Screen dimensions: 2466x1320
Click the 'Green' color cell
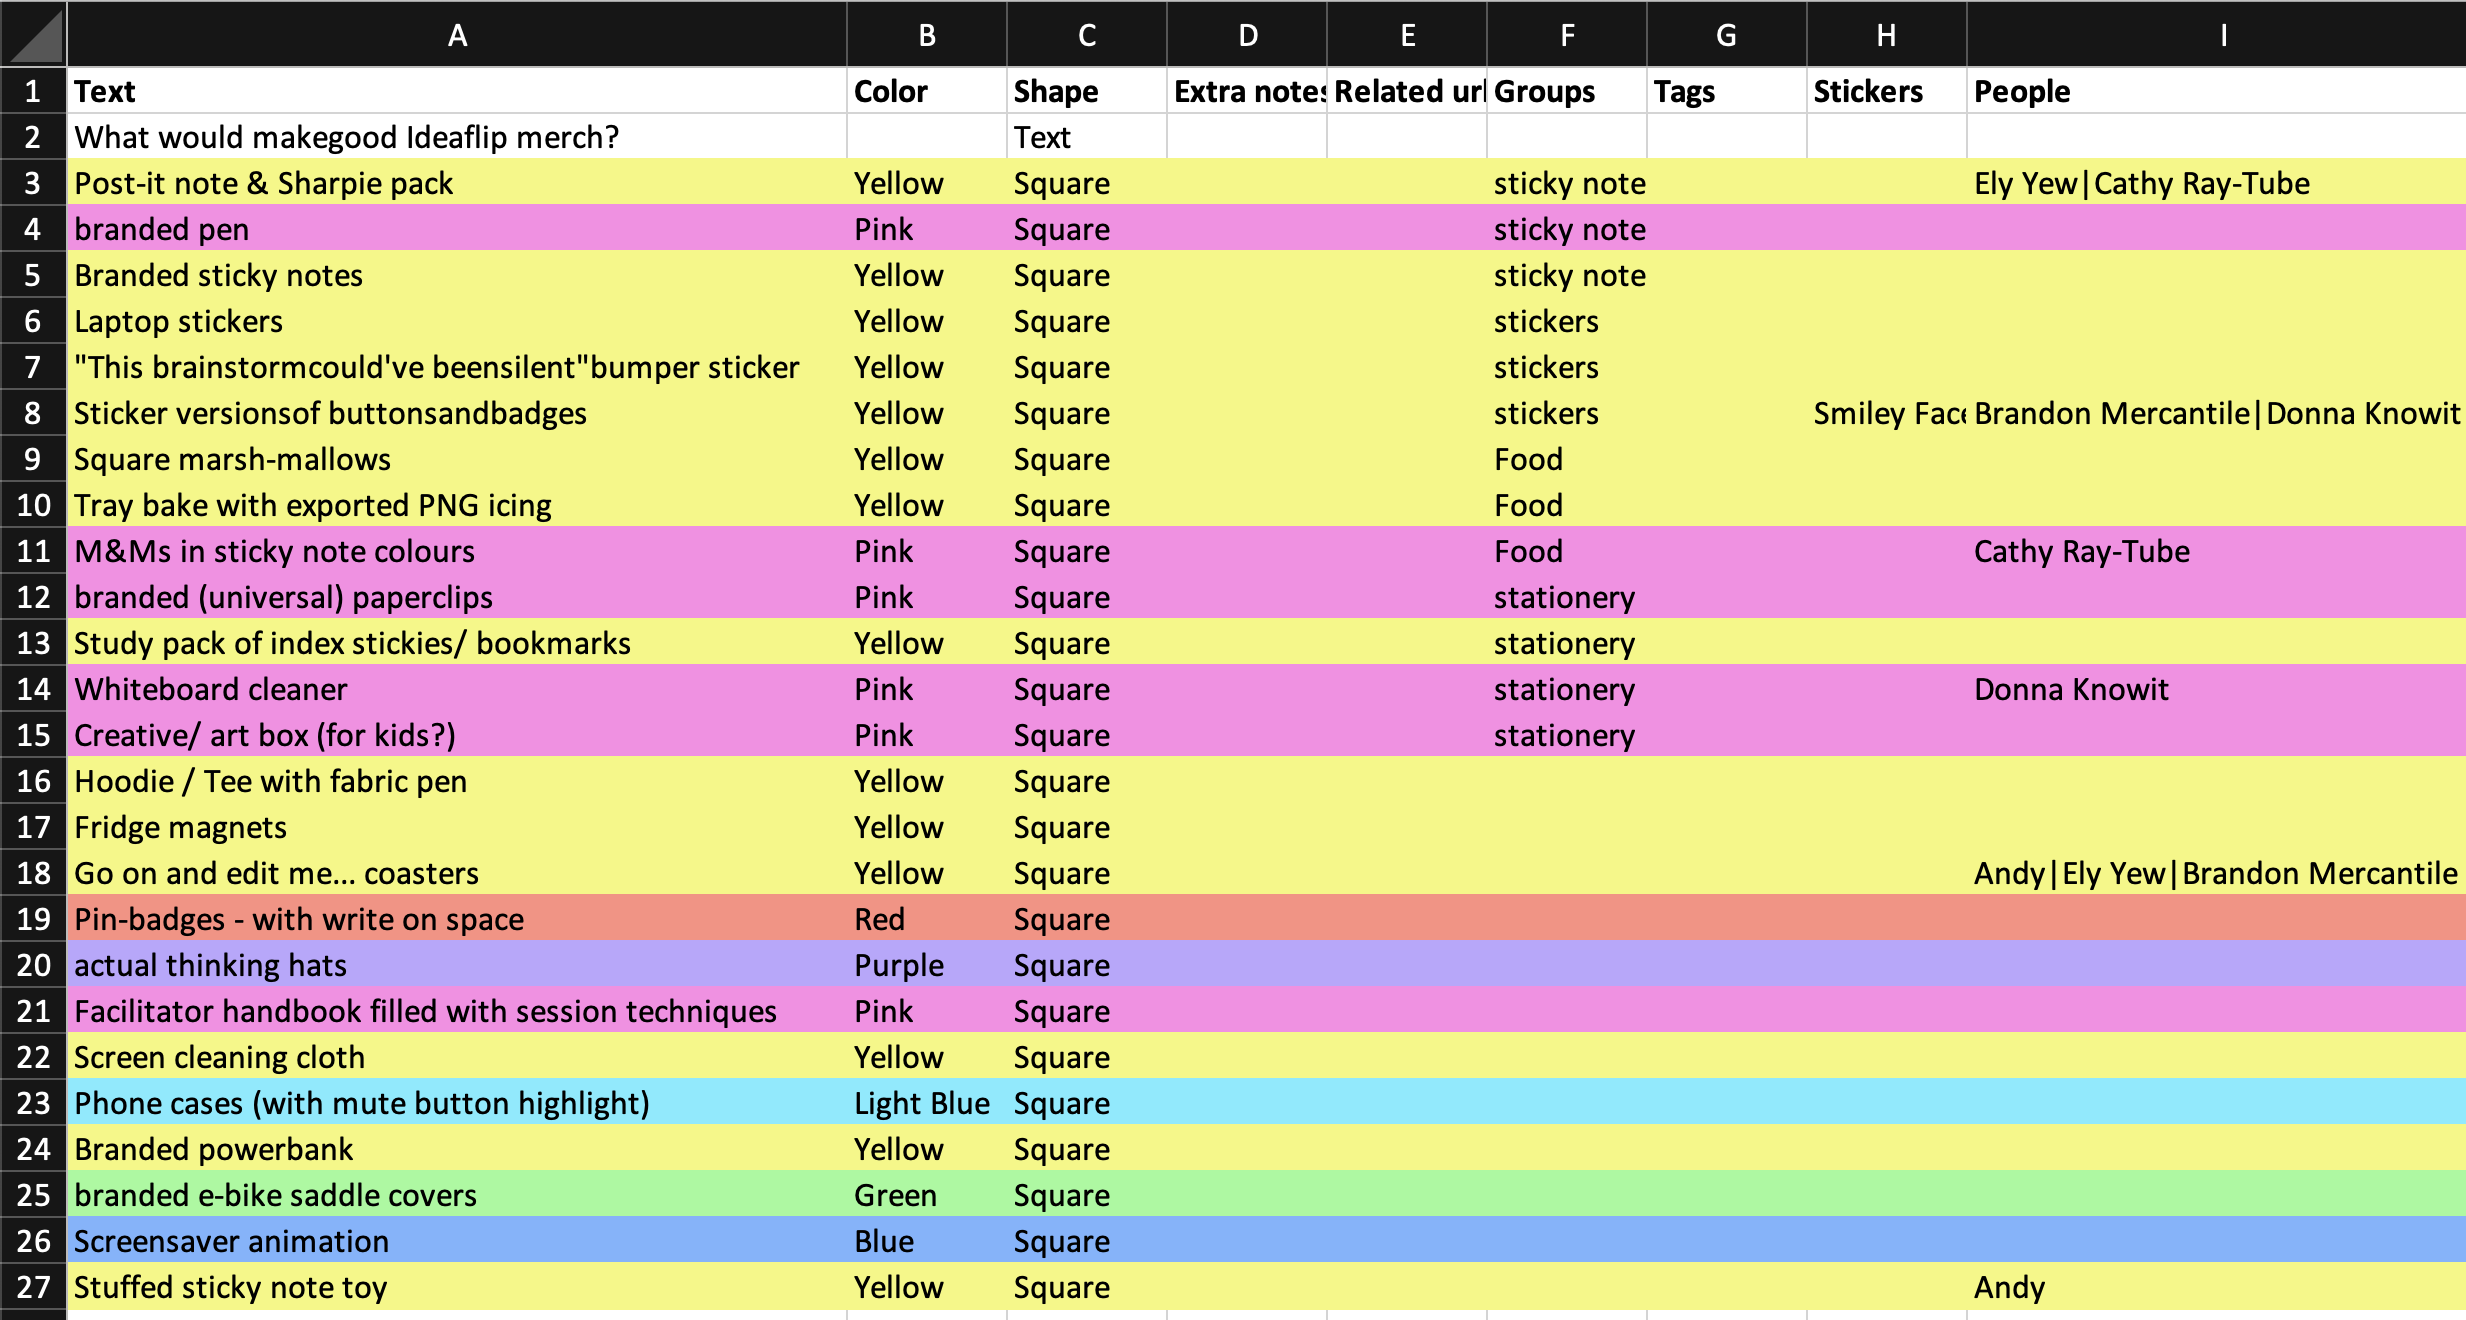click(x=927, y=1195)
